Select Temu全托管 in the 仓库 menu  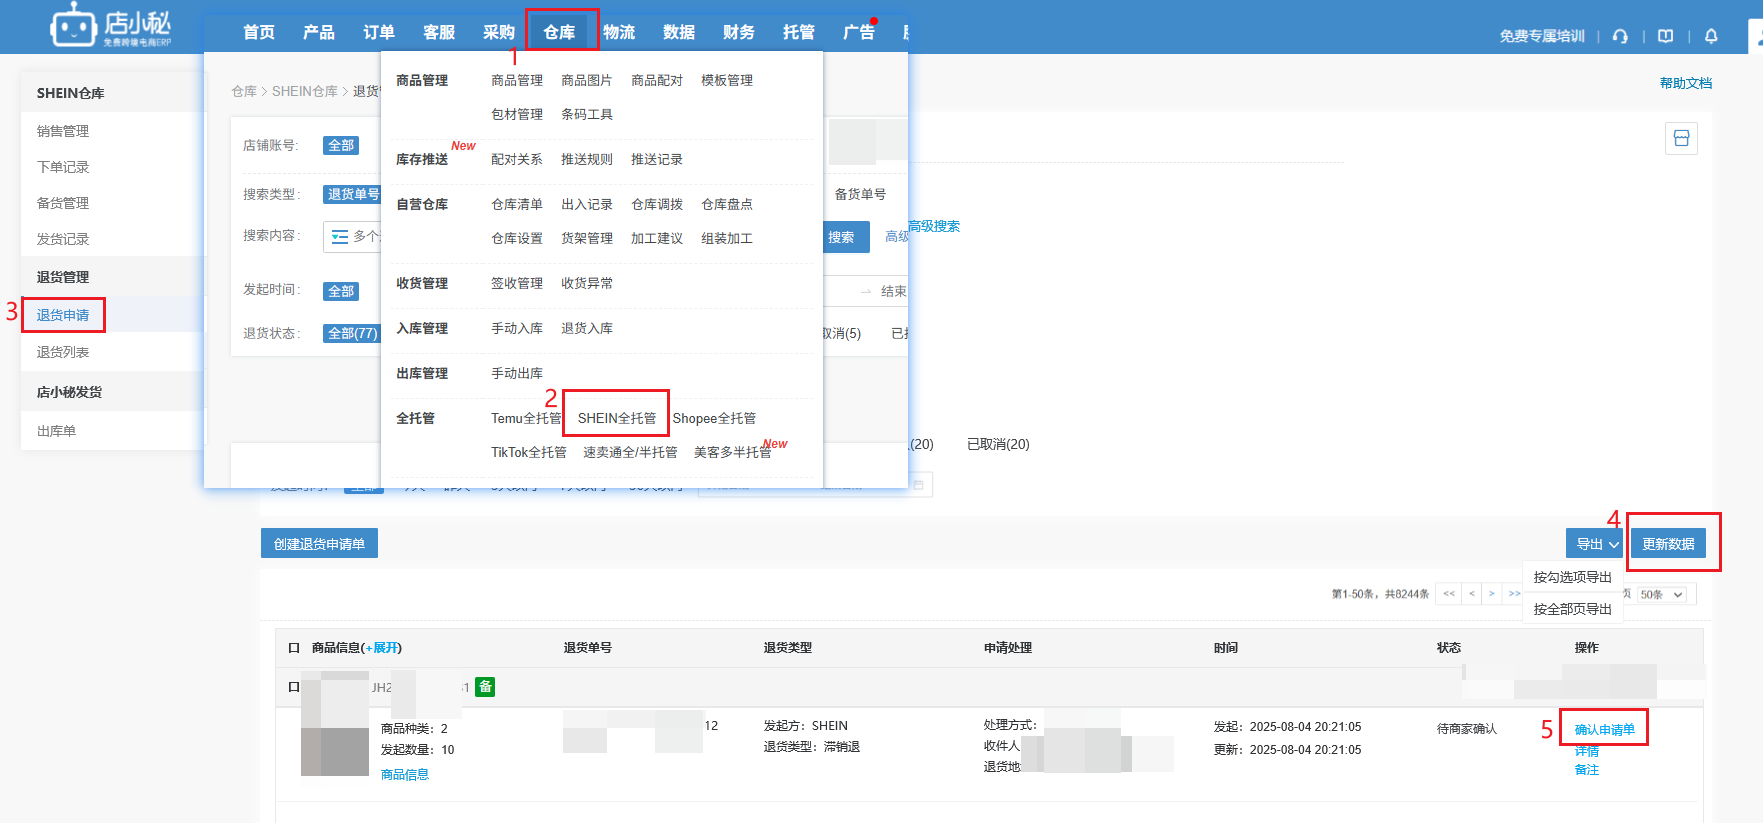pos(526,418)
